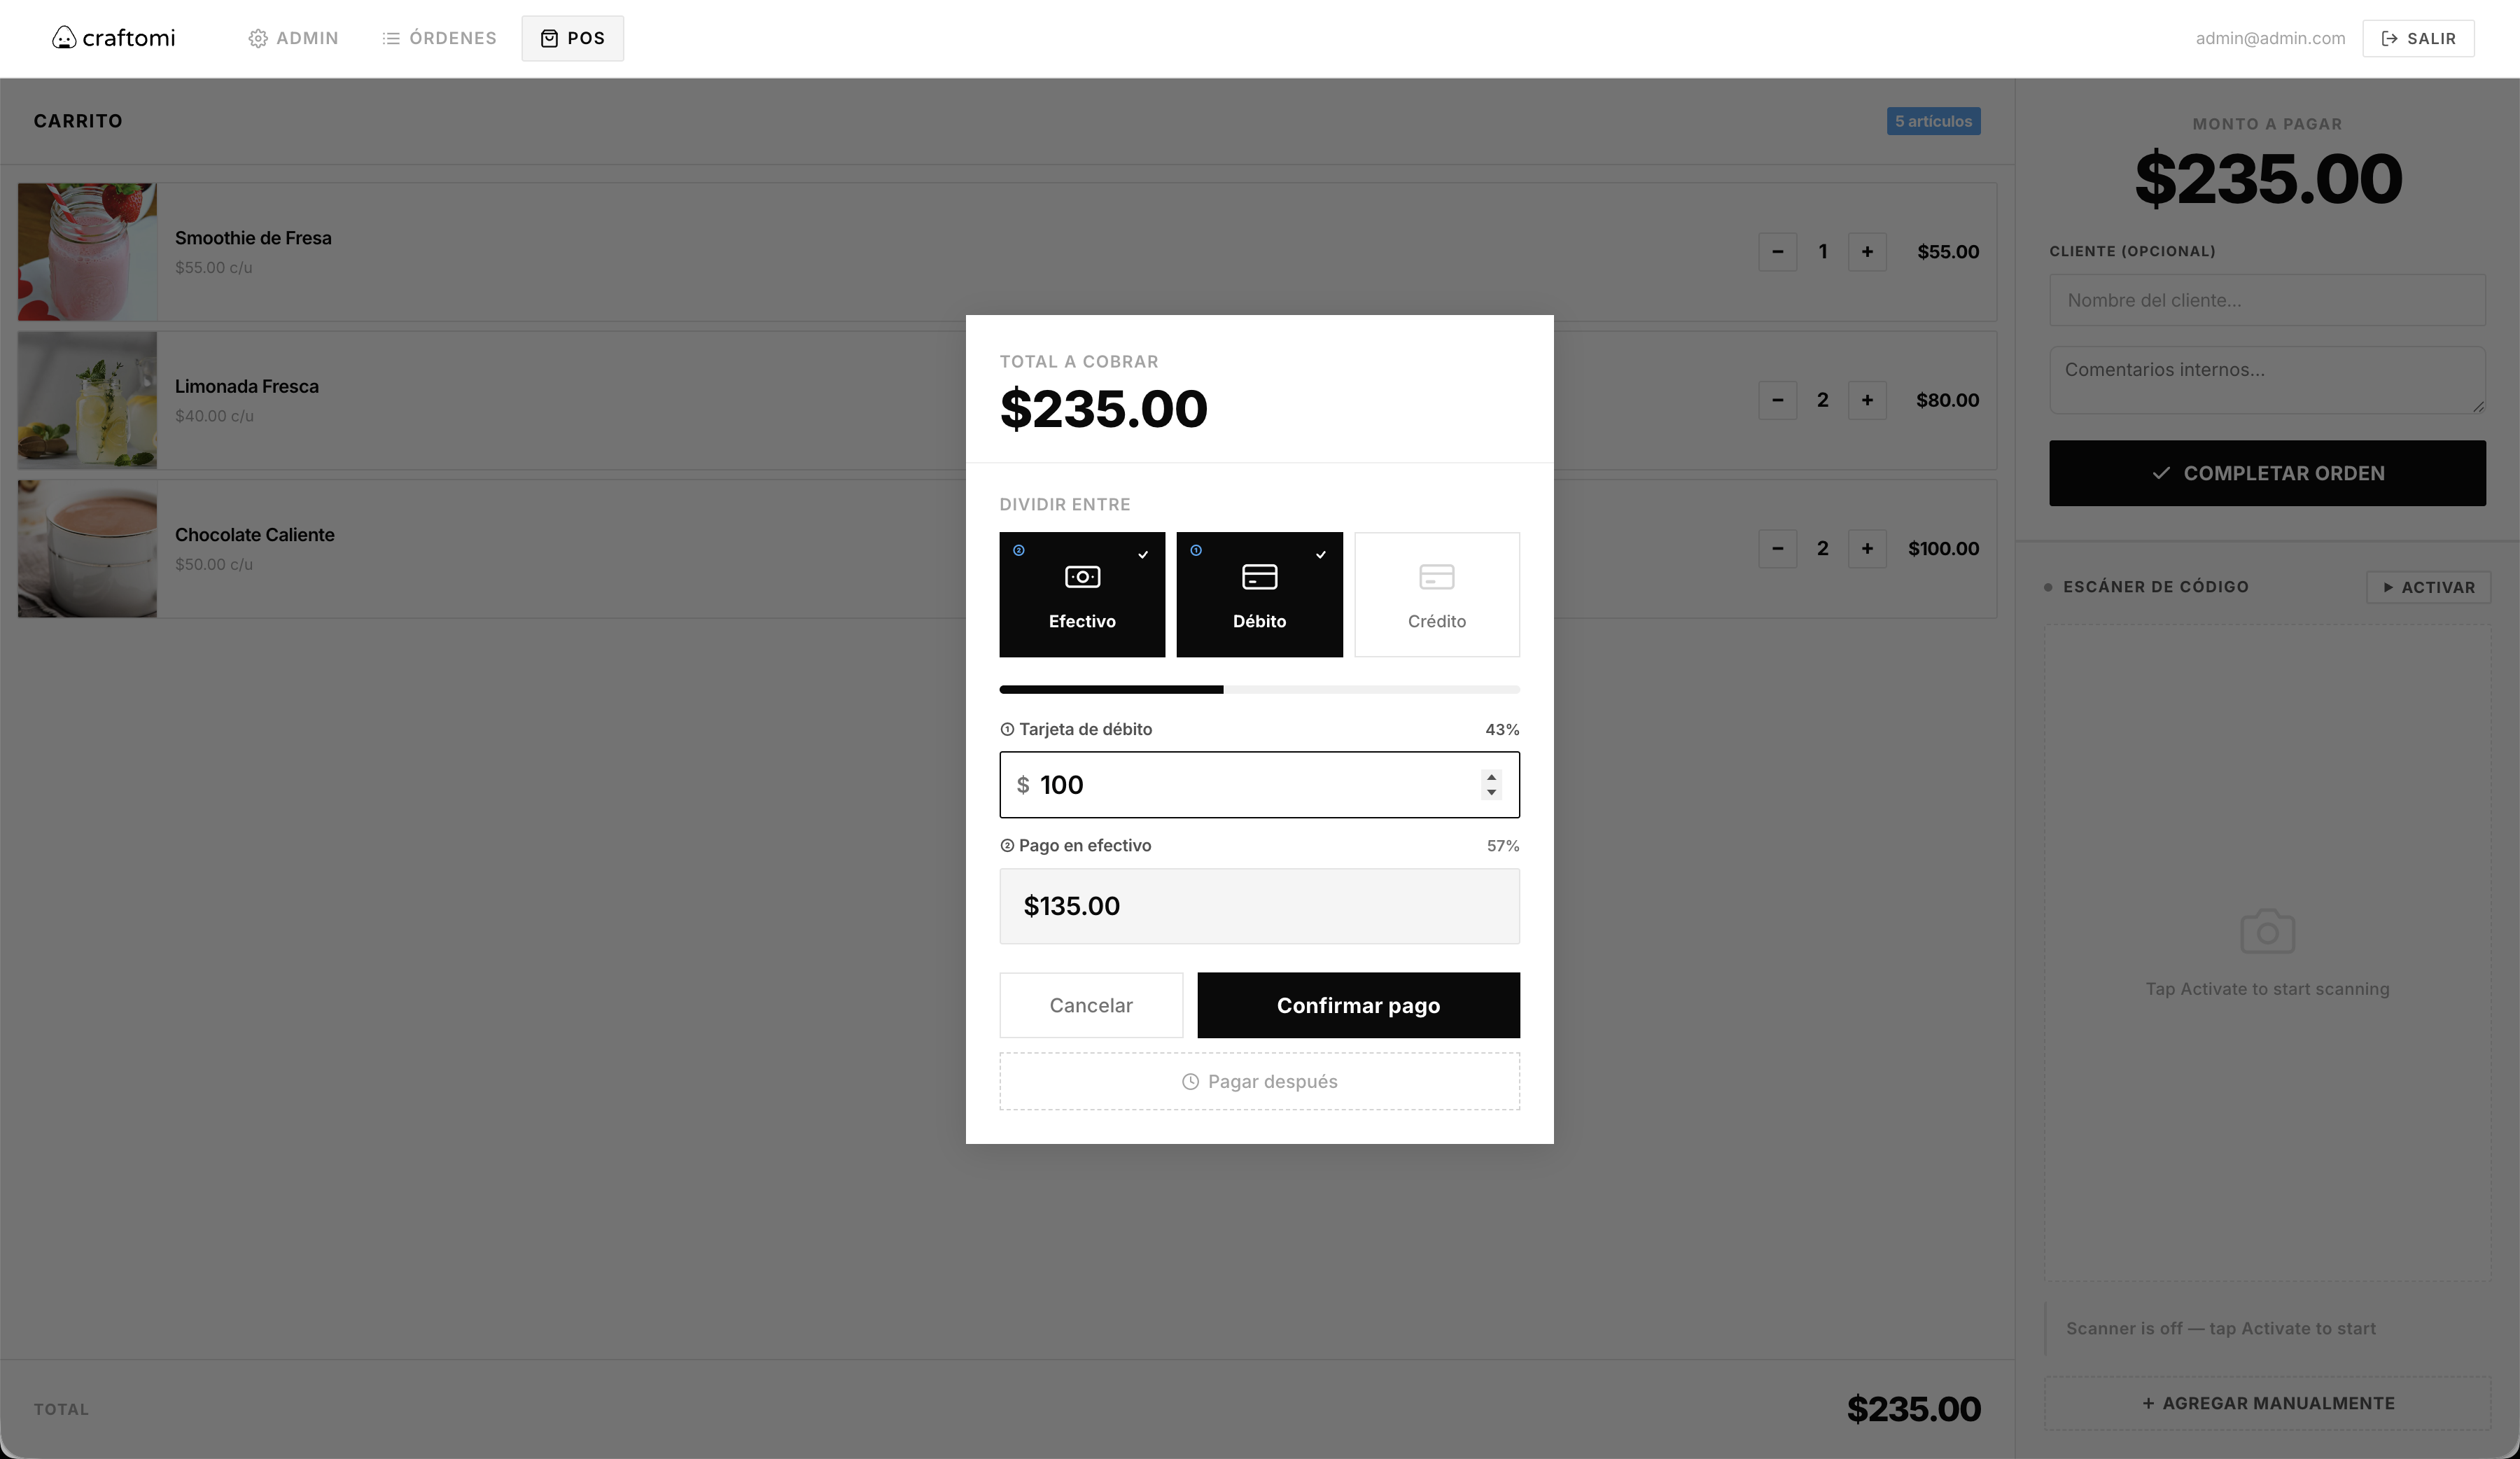Viewport: 2520px width, 1459px height.
Task: Click the SALIR exit icon
Action: click(2389, 38)
